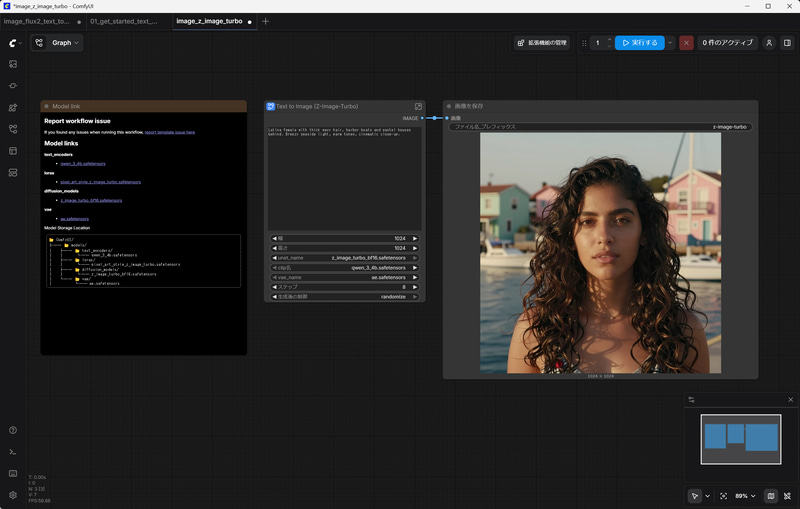Open the z_image_turbo_bf16.safetensors model link
The image size is (800, 509).
[90, 200]
